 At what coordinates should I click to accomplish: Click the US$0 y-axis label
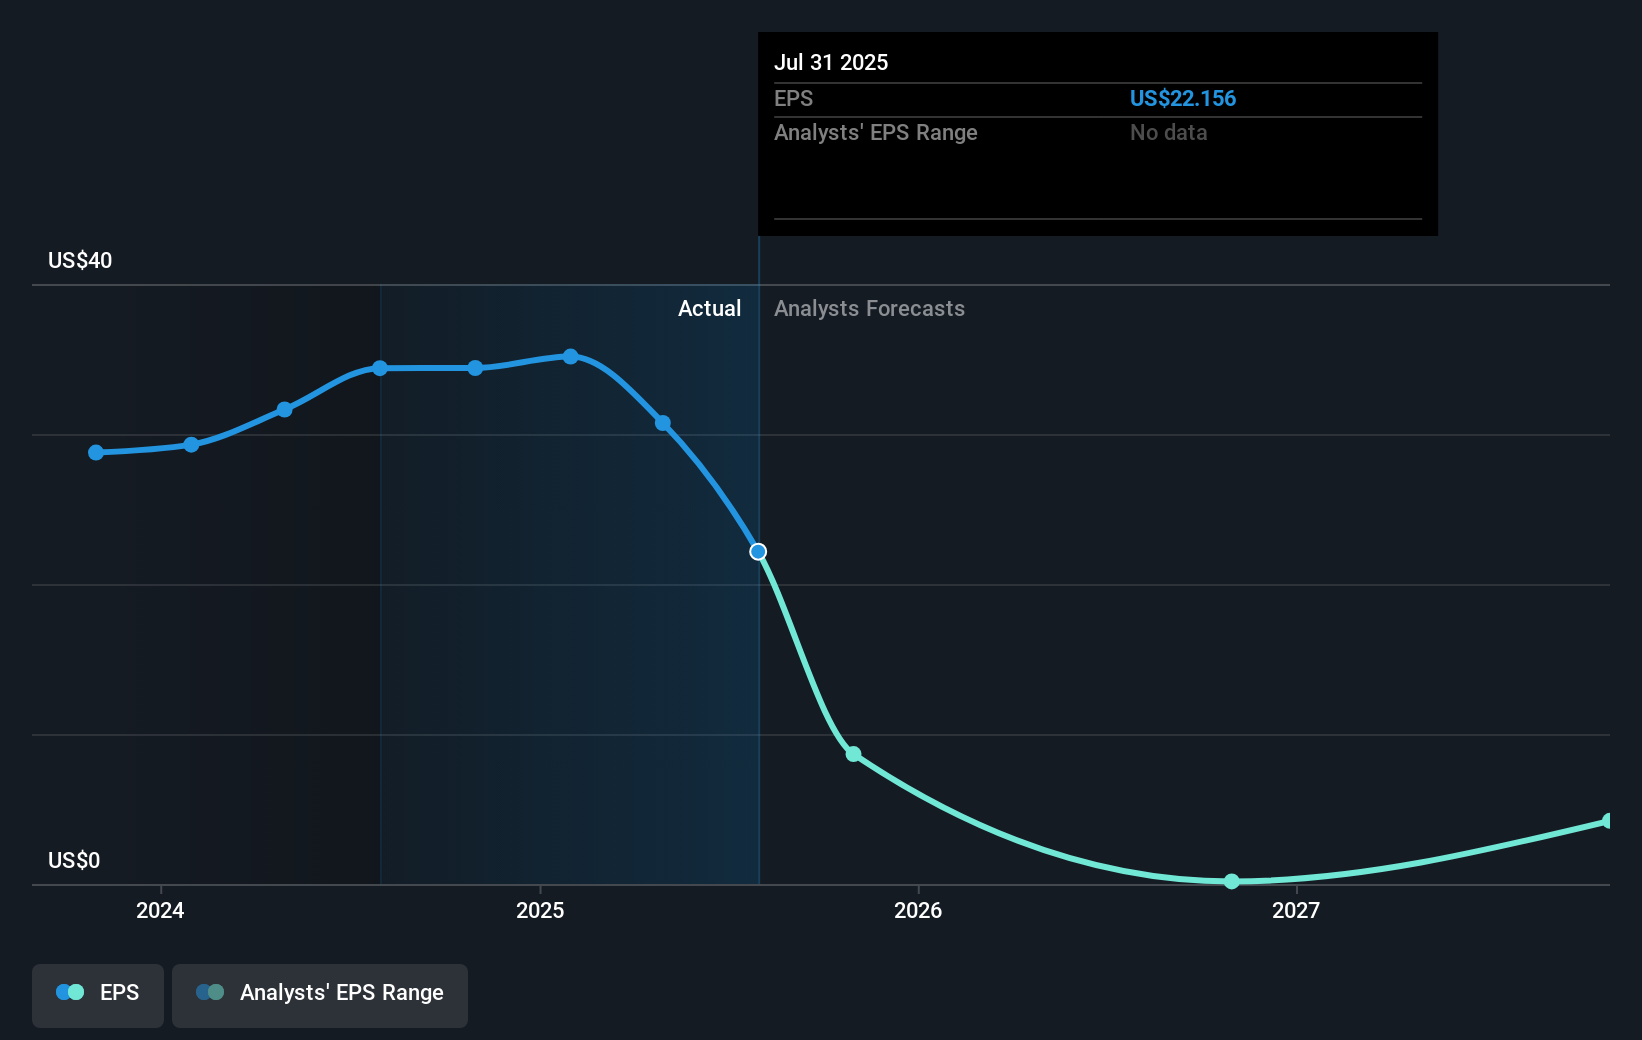tap(74, 860)
